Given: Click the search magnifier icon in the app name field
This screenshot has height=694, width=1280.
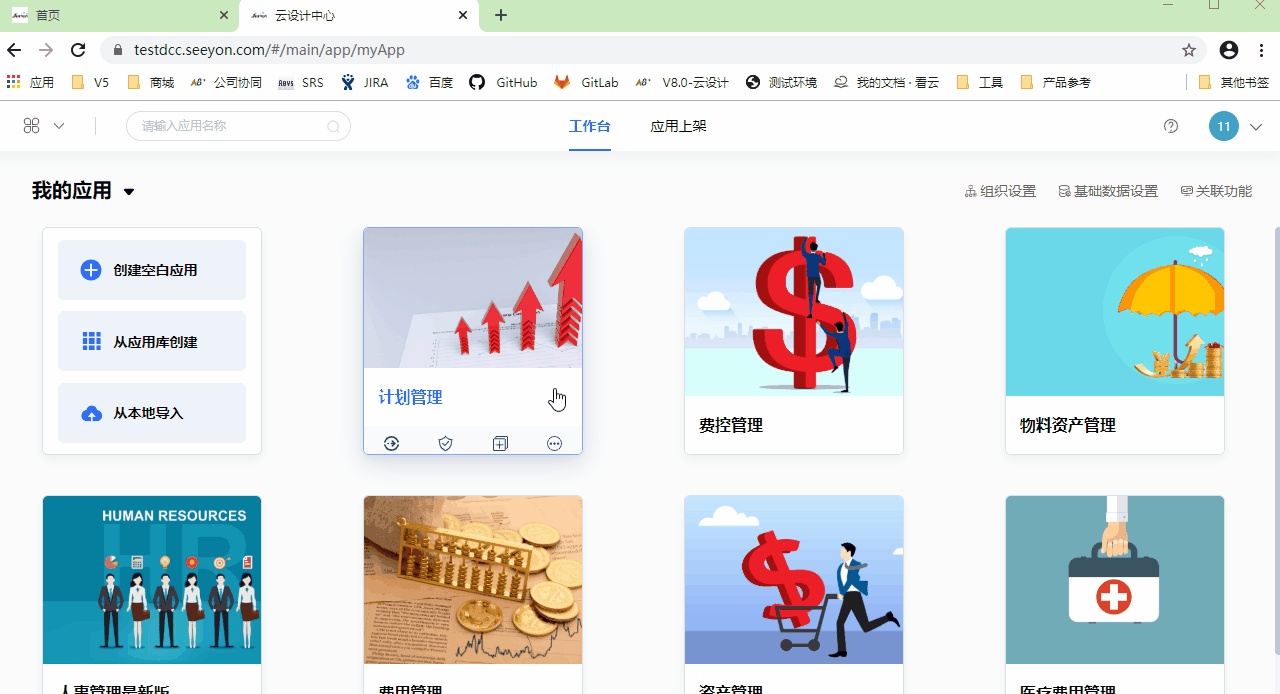Looking at the screenshot, I should pos(334,126).
